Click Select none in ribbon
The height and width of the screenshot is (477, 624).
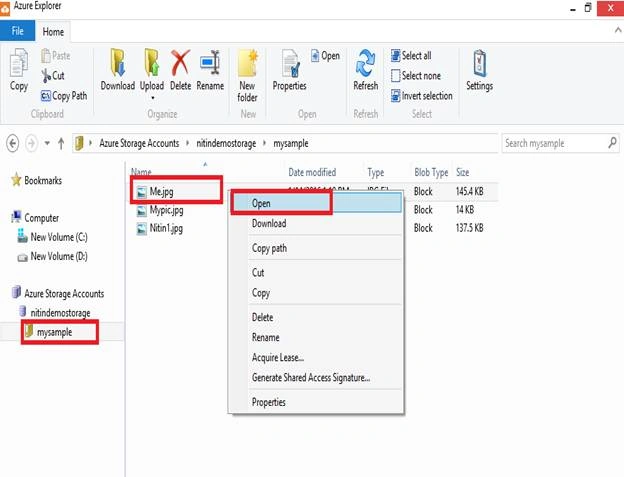pyautogui.click(x=416, y=76)
